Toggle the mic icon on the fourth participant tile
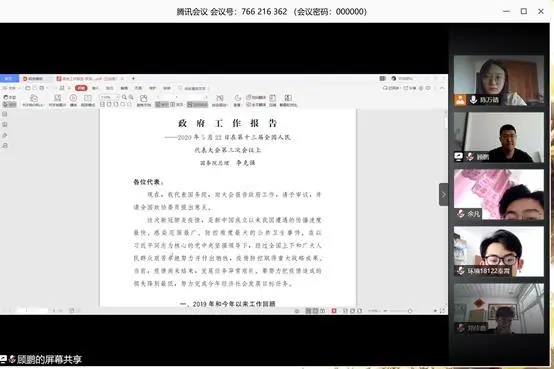554x369 pixels. [x=461, y=270]
